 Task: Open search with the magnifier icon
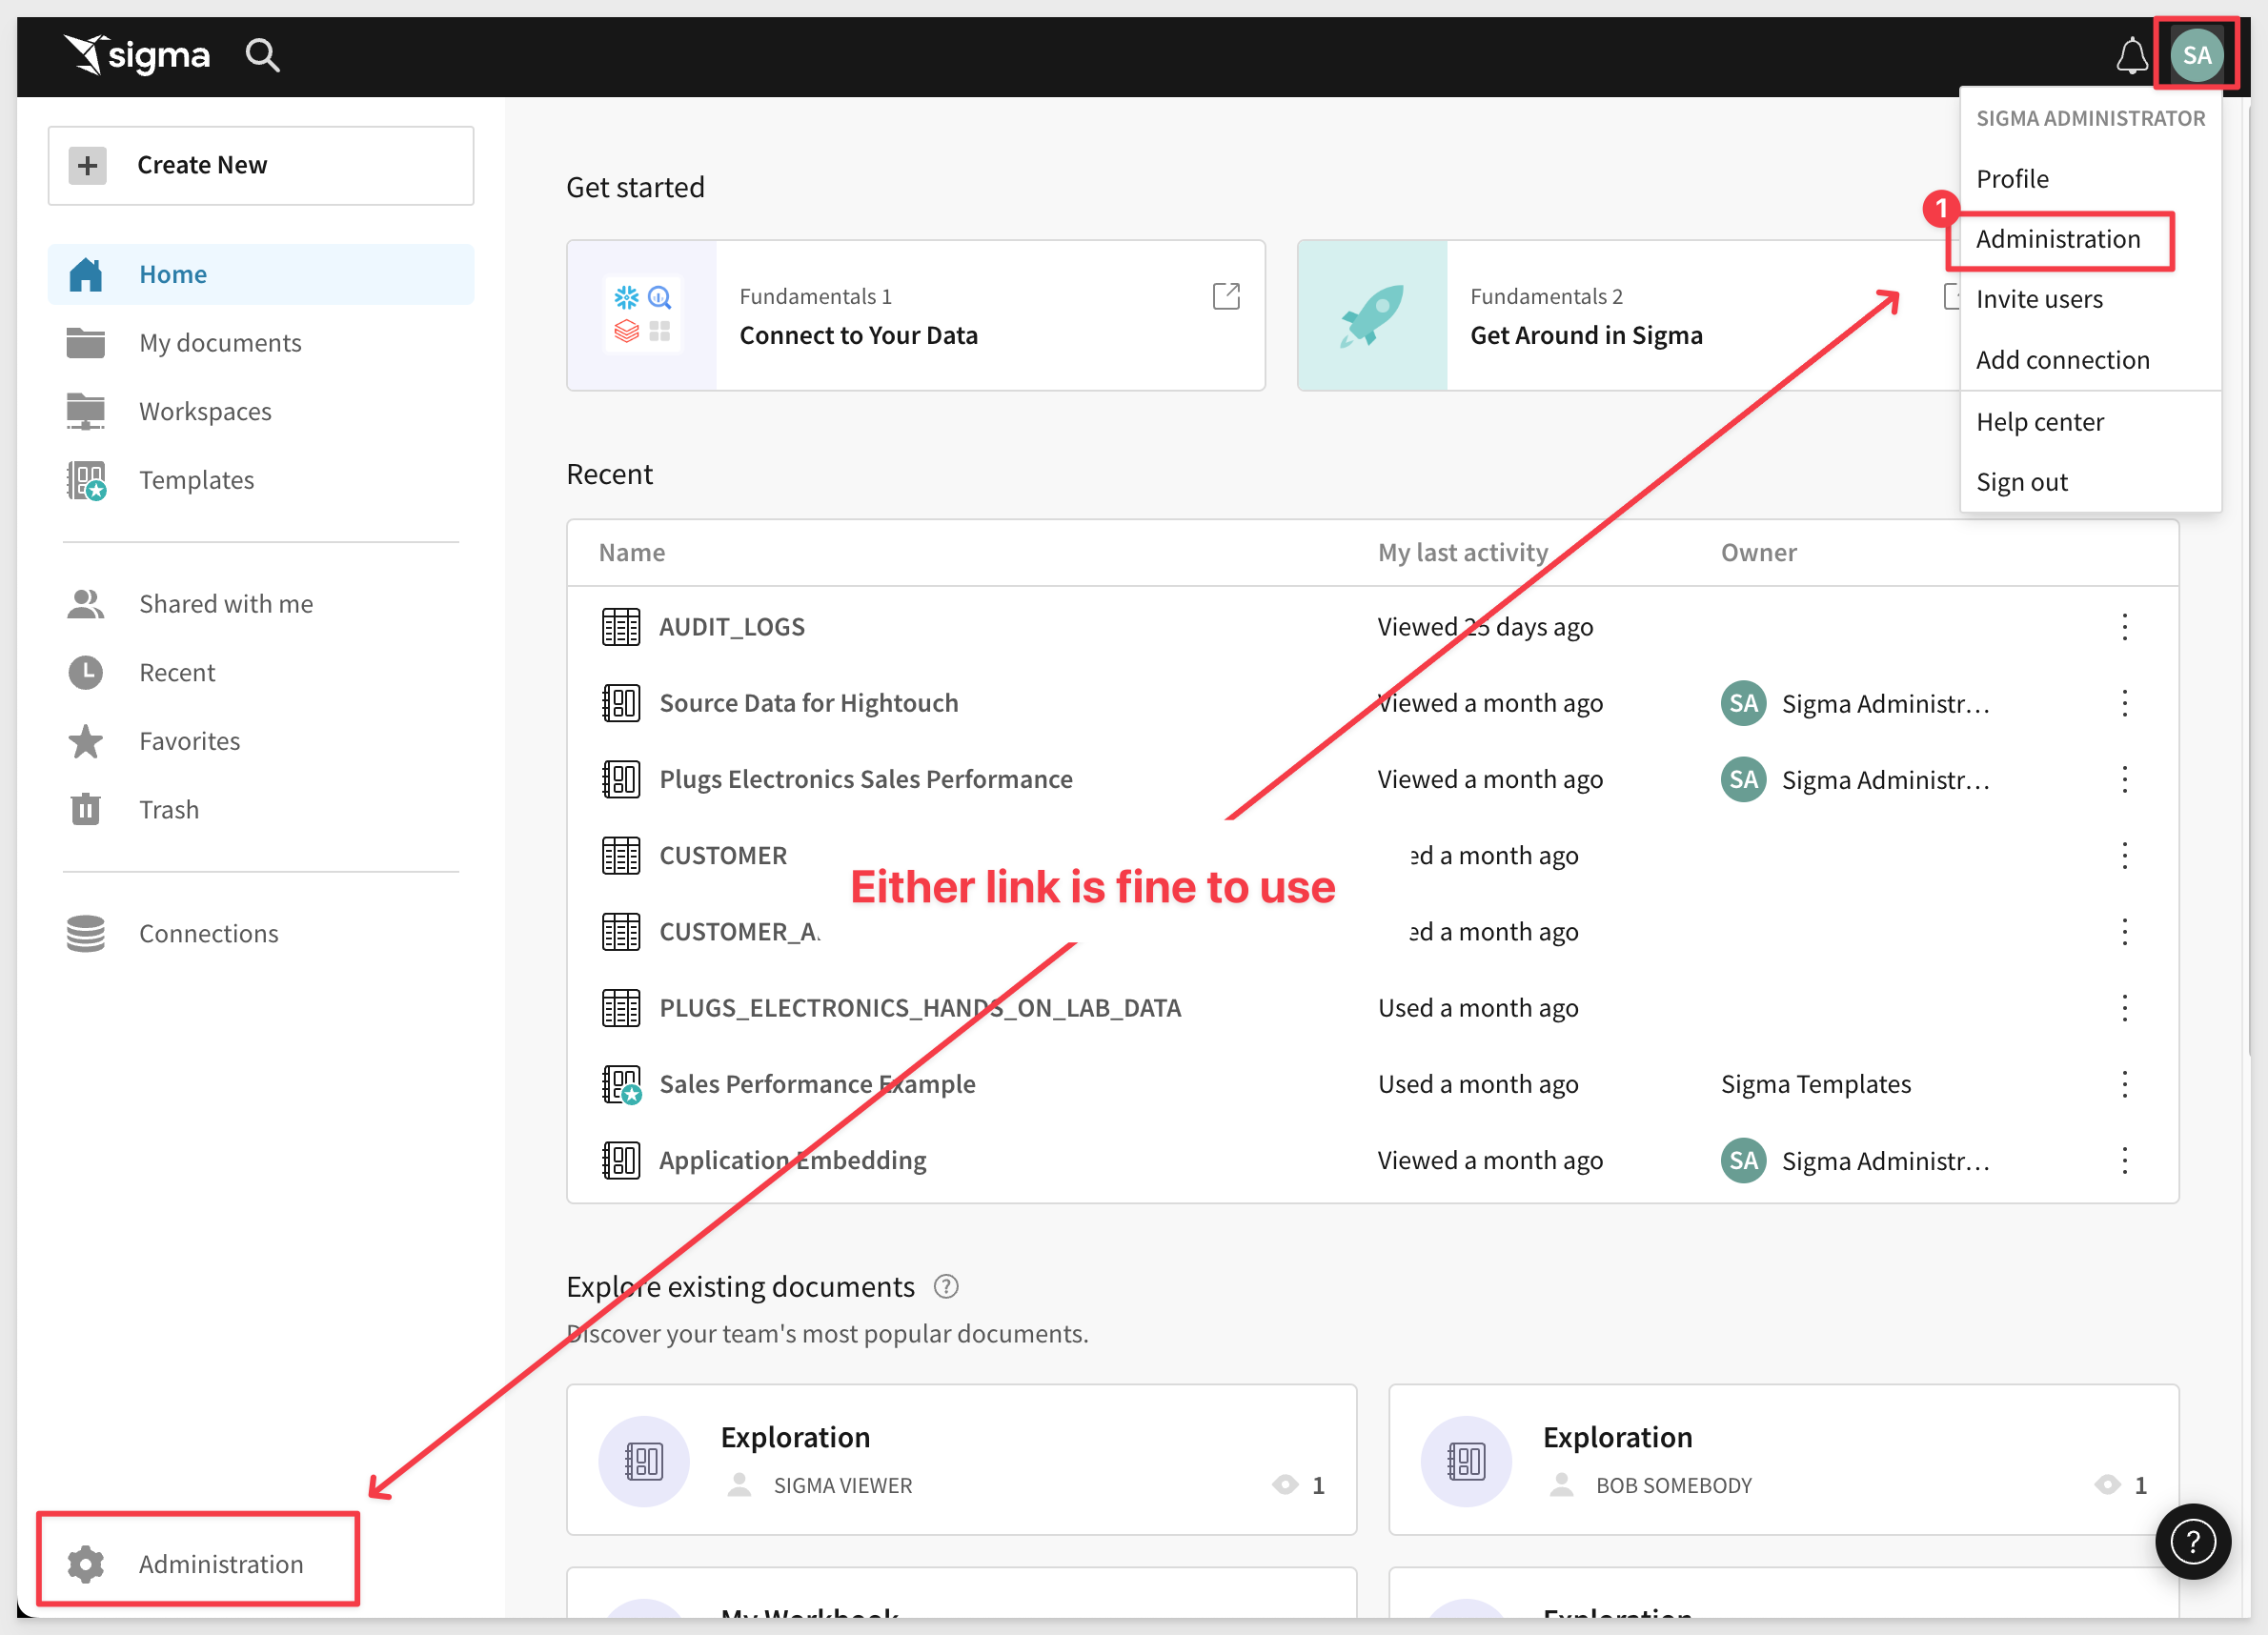click(262, 55)
